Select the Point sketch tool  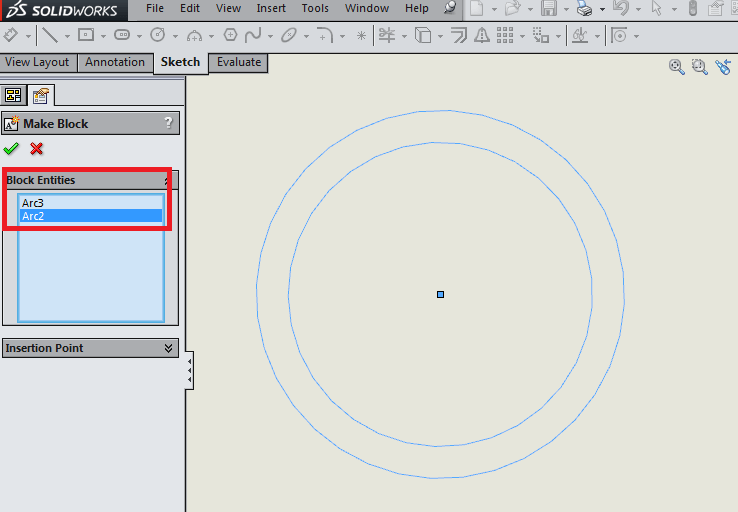(x=361, y=36)
